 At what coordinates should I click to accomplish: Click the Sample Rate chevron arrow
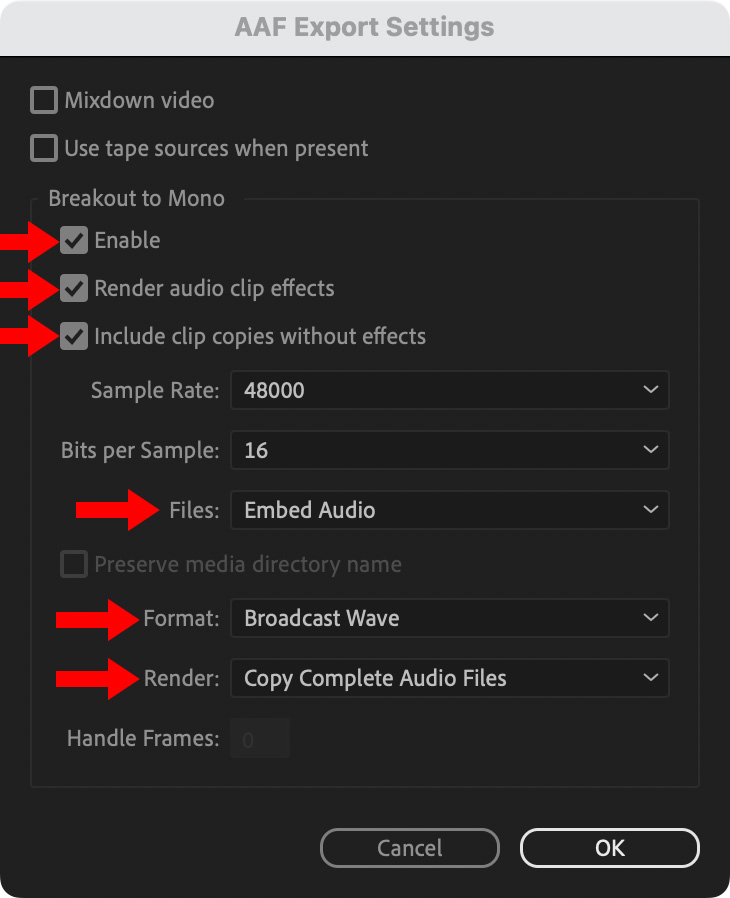click(651, 390)
